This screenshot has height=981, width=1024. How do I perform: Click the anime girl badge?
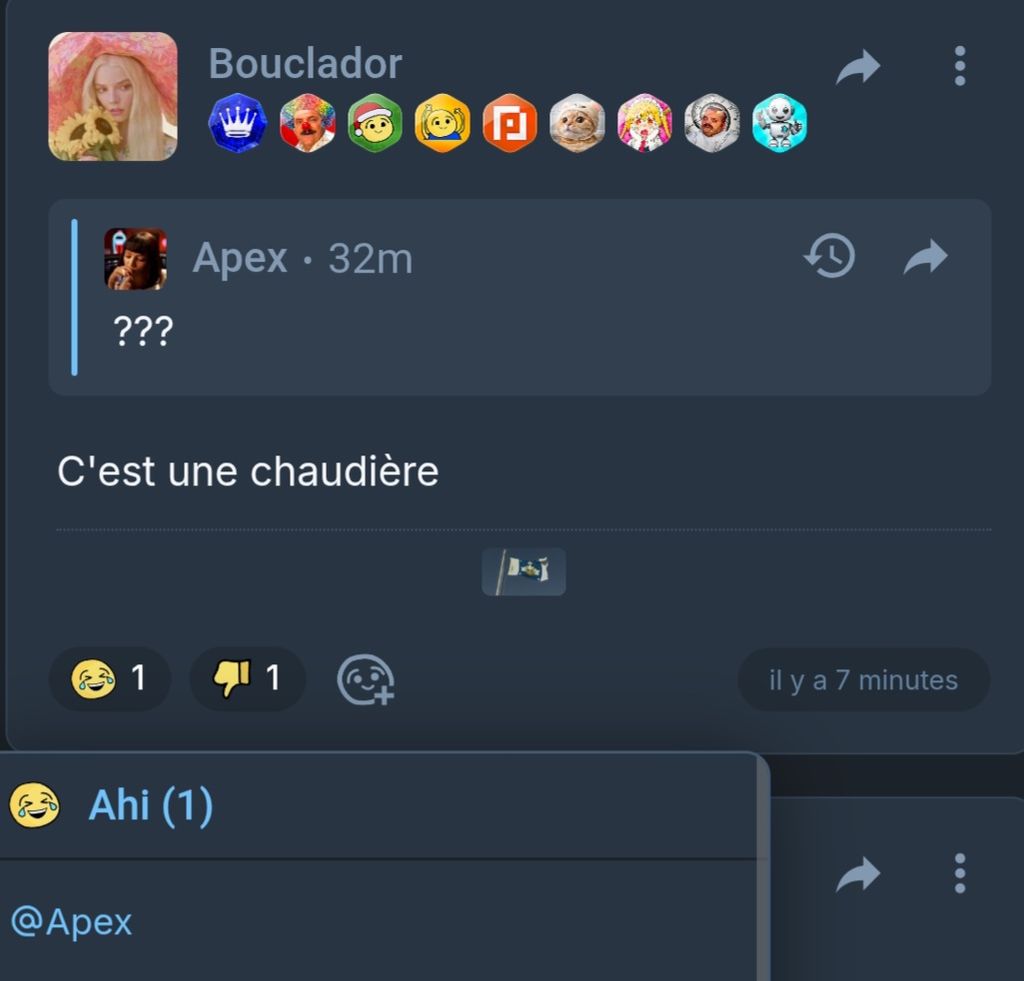[645, 123]
